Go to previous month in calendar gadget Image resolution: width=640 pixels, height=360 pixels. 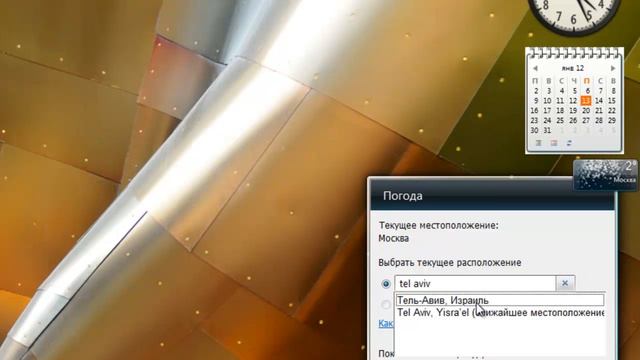[x=535, y=68]
